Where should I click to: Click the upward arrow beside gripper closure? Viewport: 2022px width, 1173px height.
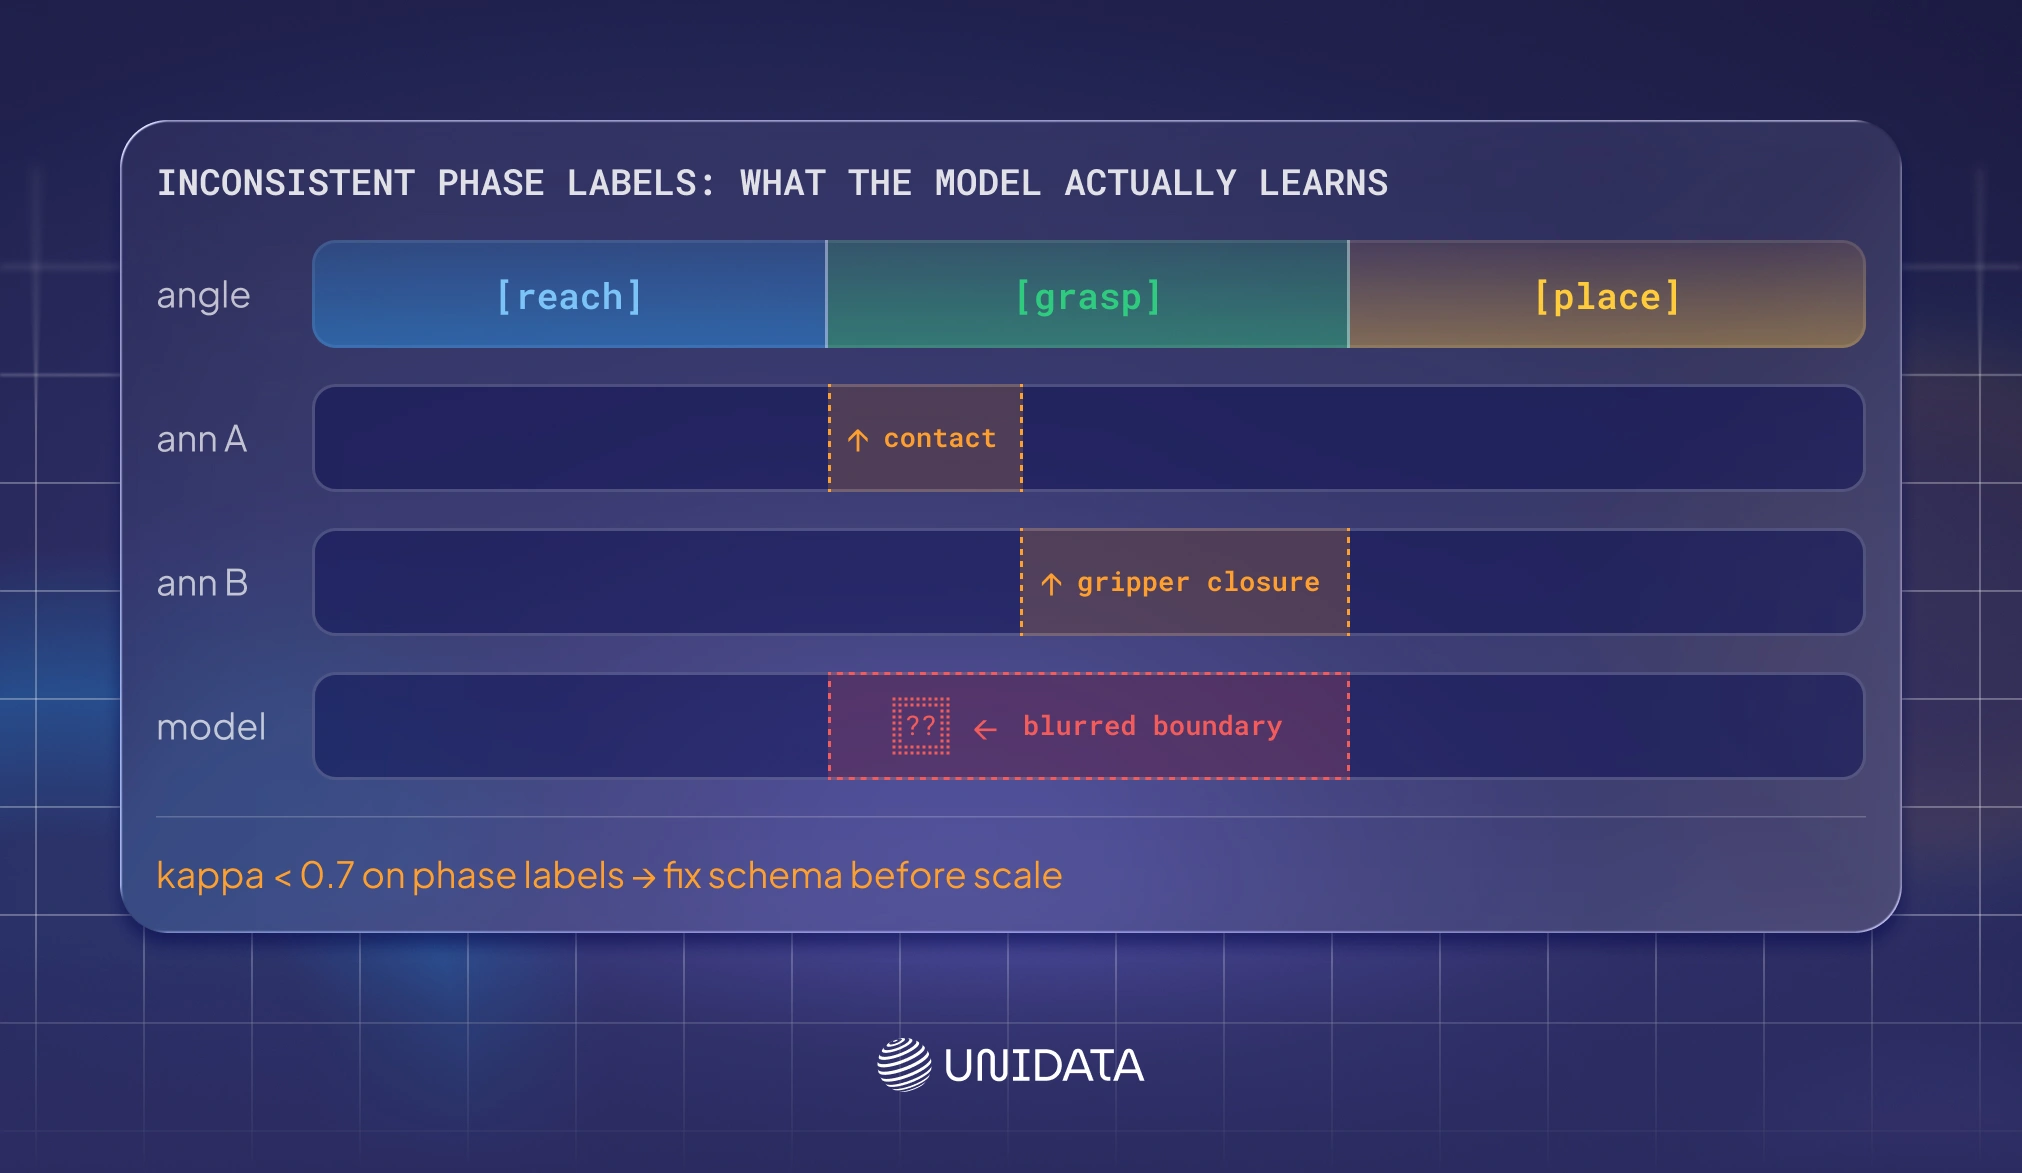pyautogui.click(x=1051, y=584)
